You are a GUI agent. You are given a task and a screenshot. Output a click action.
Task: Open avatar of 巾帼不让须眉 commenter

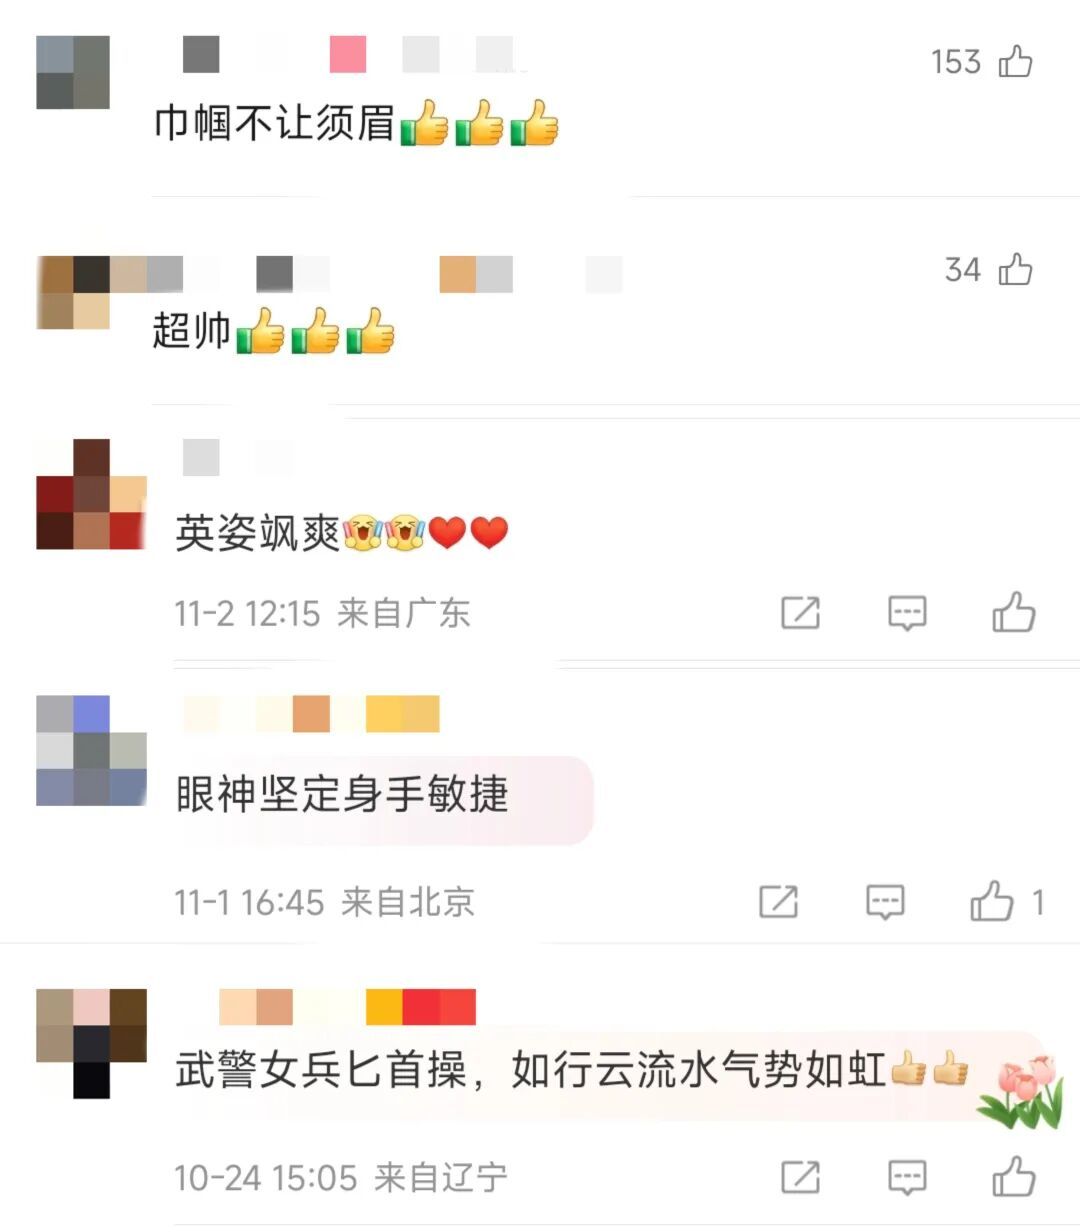[x=73, y=72]
